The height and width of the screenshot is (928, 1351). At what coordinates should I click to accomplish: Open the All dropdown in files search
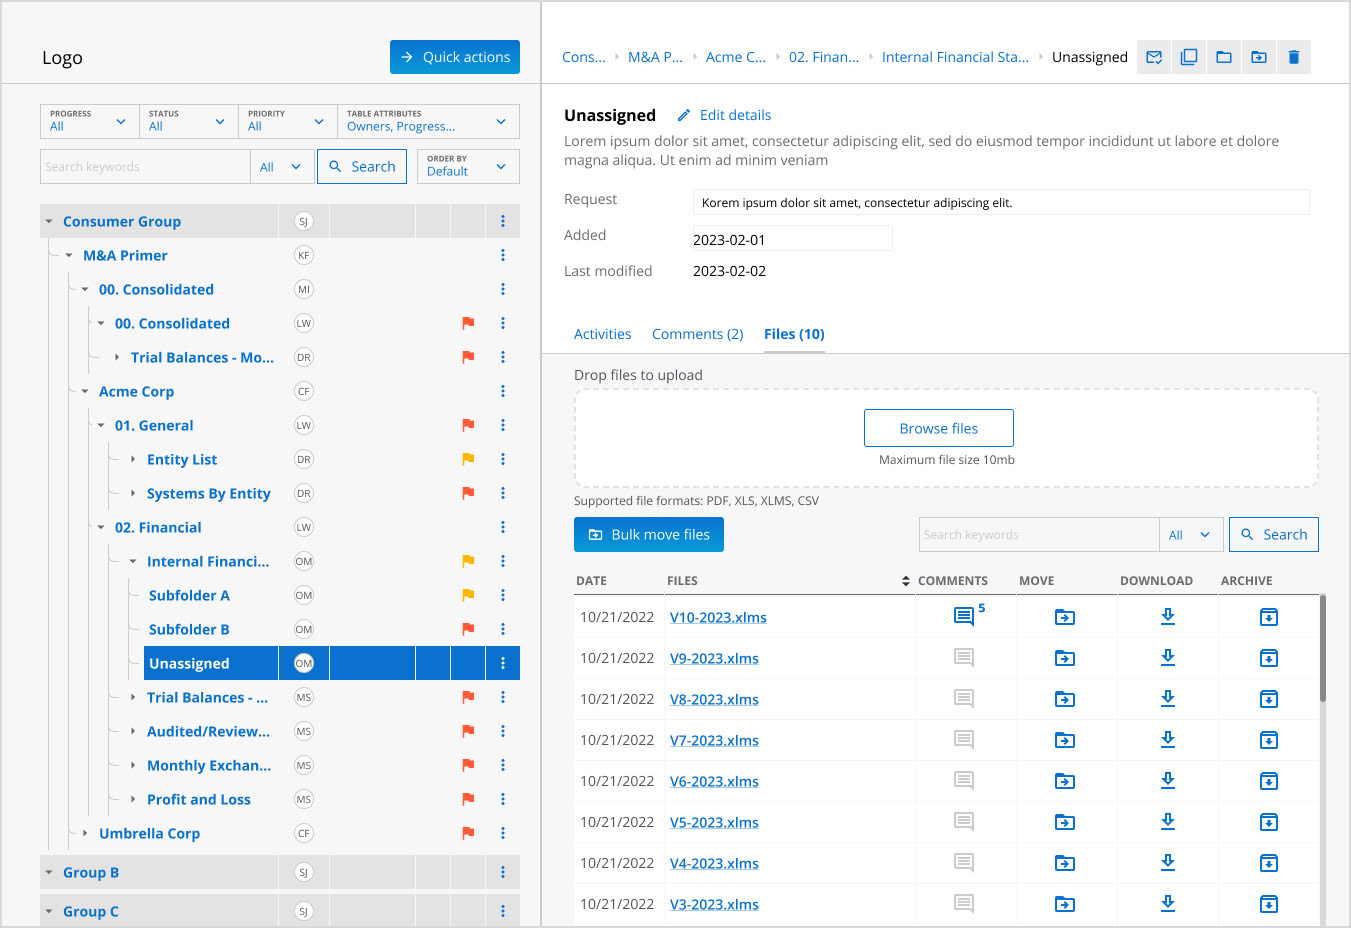(x=1190, y=535)
